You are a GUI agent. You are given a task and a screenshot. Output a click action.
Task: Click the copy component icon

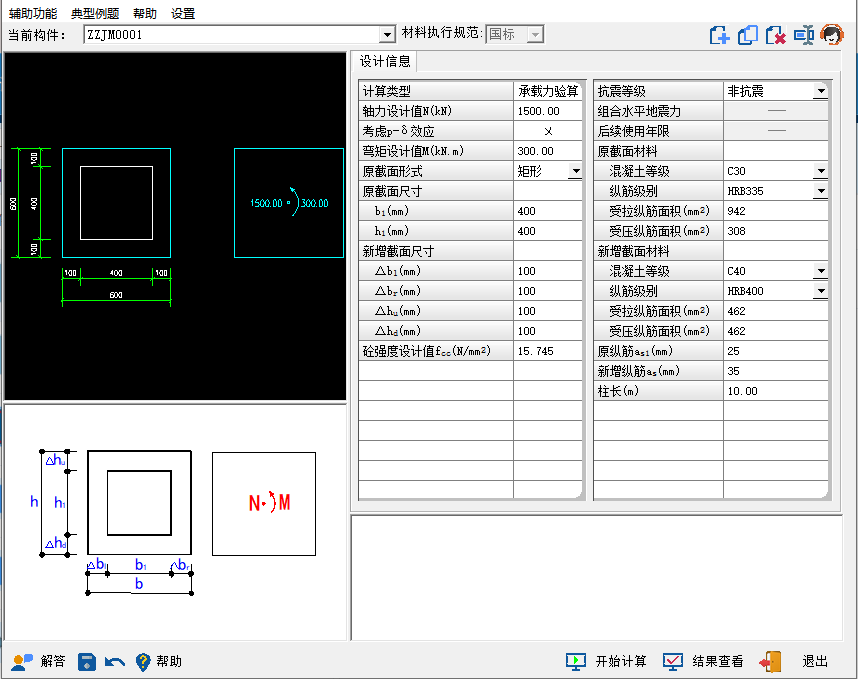(747, 35)
